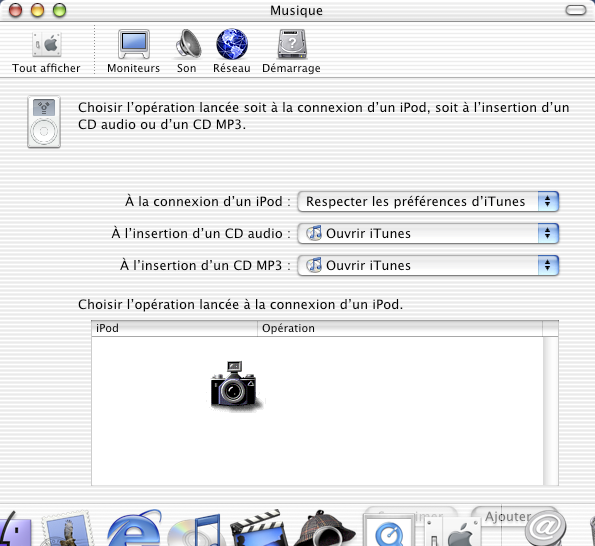The width and height of the screenshot is (595, 546).
Task: Launch Internet Explorer from the Dock
Action: 135,529
